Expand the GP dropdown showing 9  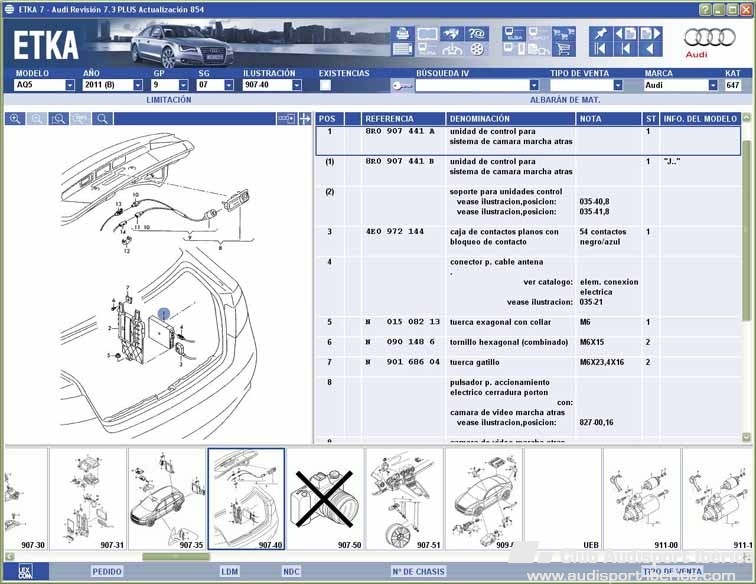pos(183,85)
